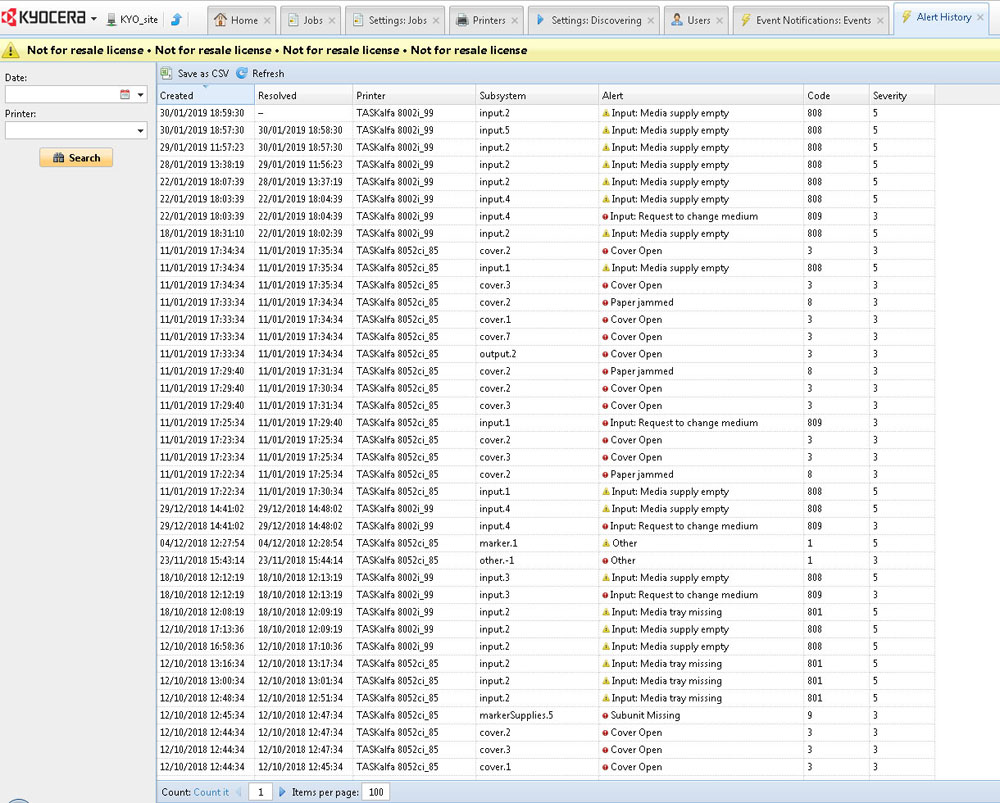Click the alert icon on the input.5 row

606,130
